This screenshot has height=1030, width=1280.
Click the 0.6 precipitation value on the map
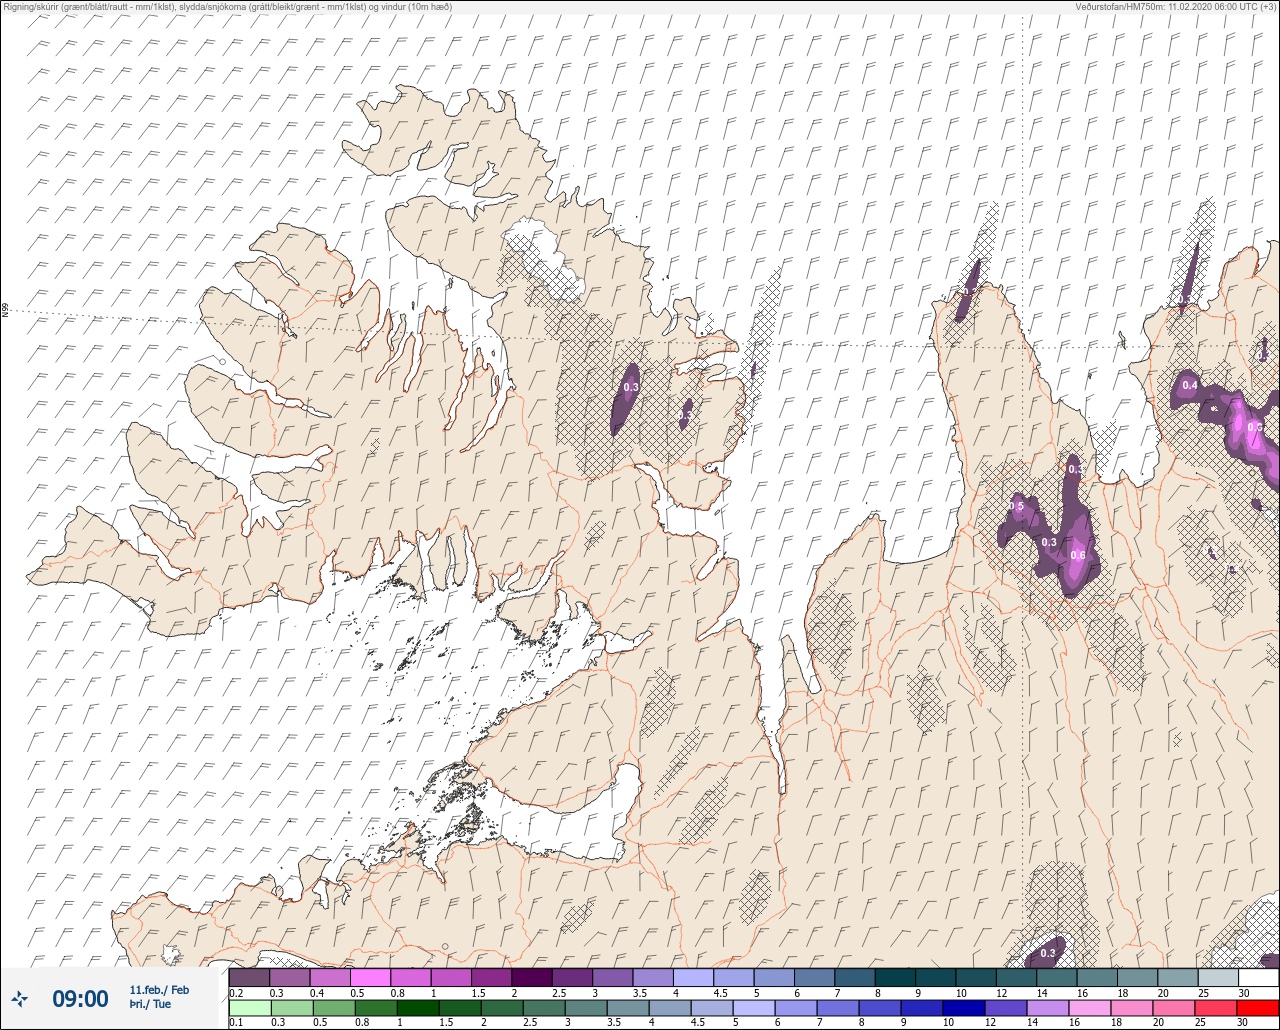1078,555
